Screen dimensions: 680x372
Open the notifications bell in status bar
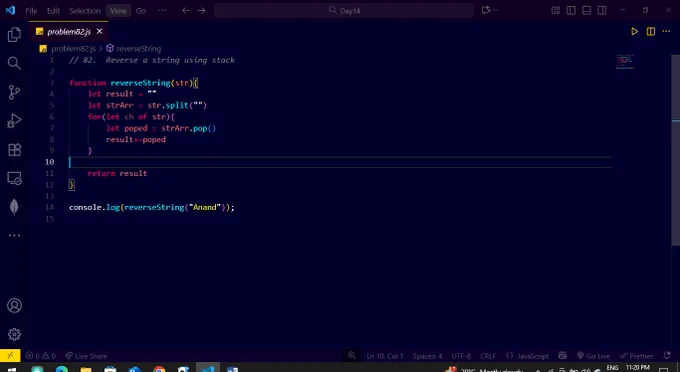[667, 356]
